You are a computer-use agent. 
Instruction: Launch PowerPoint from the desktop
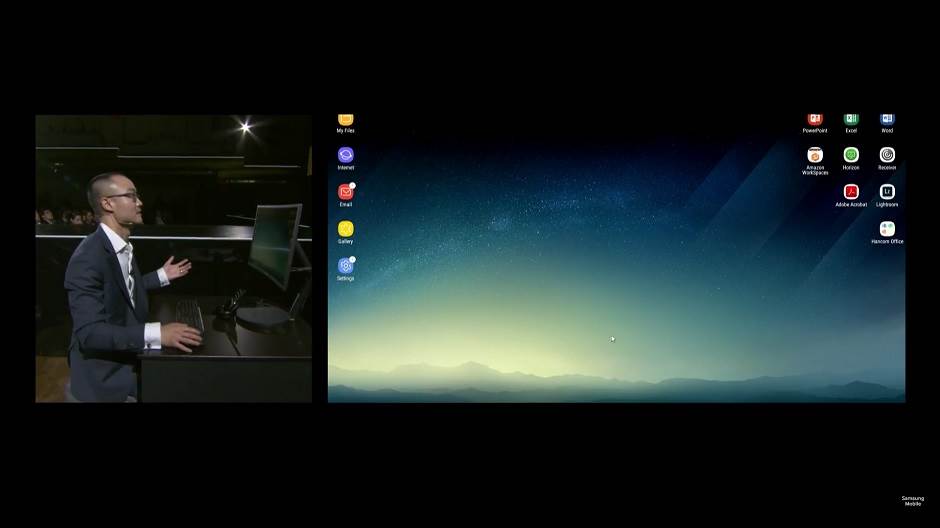coord(815,121)
